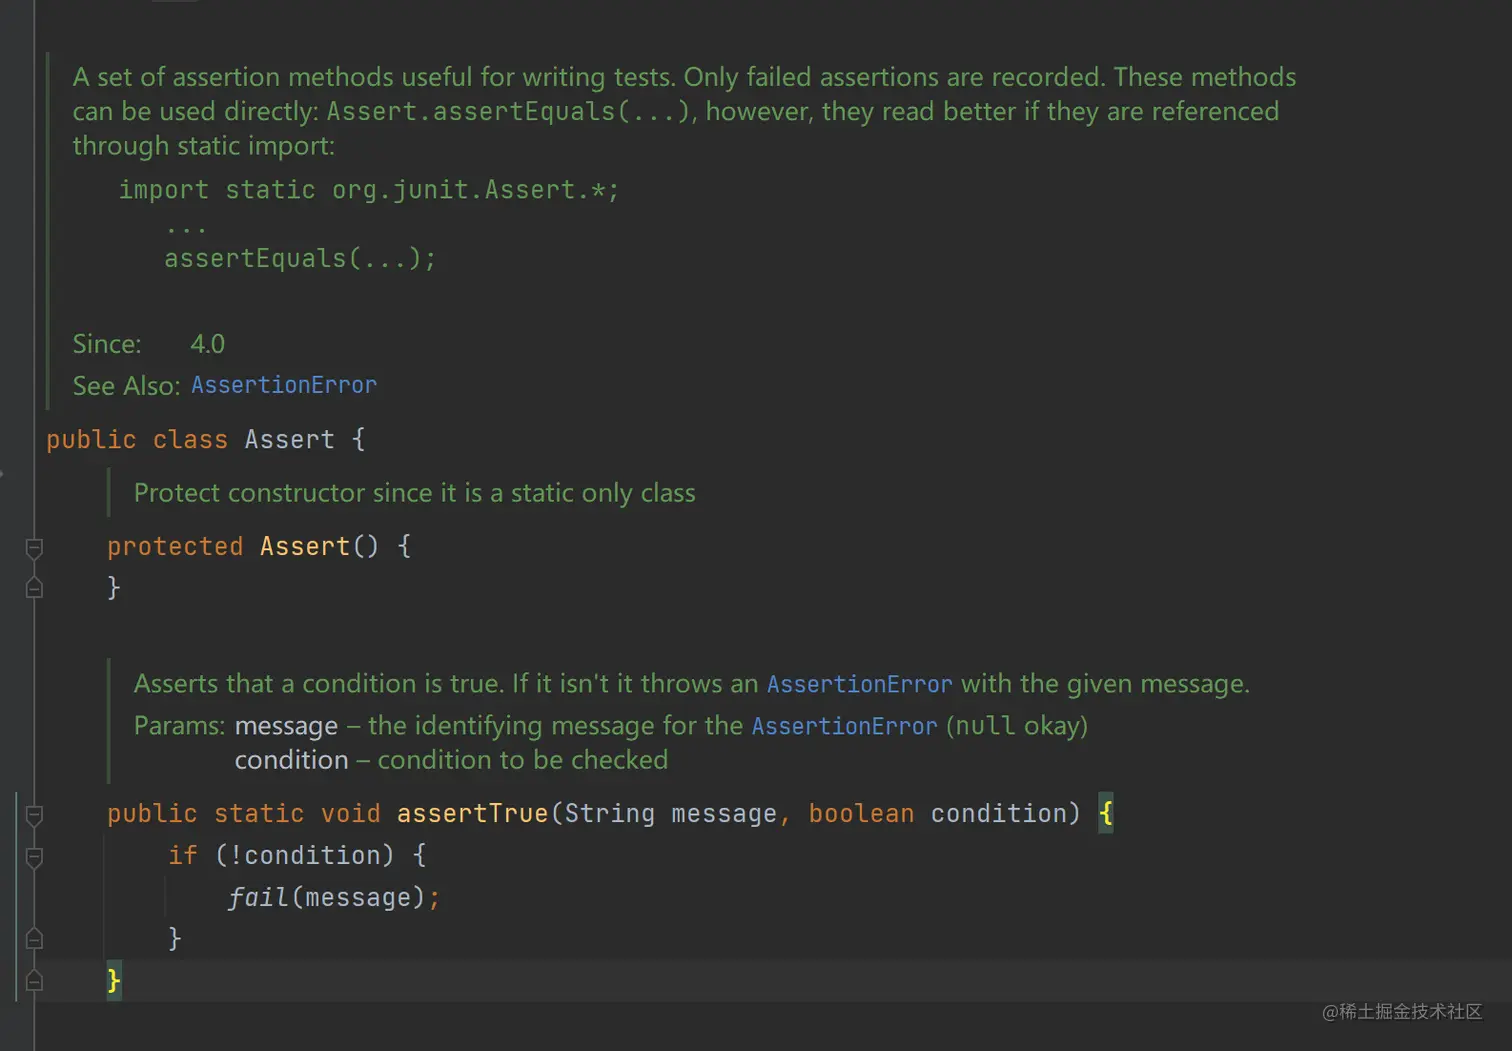
Task: Click fold end marker below protected Assert() line
Action: [34, 588]
